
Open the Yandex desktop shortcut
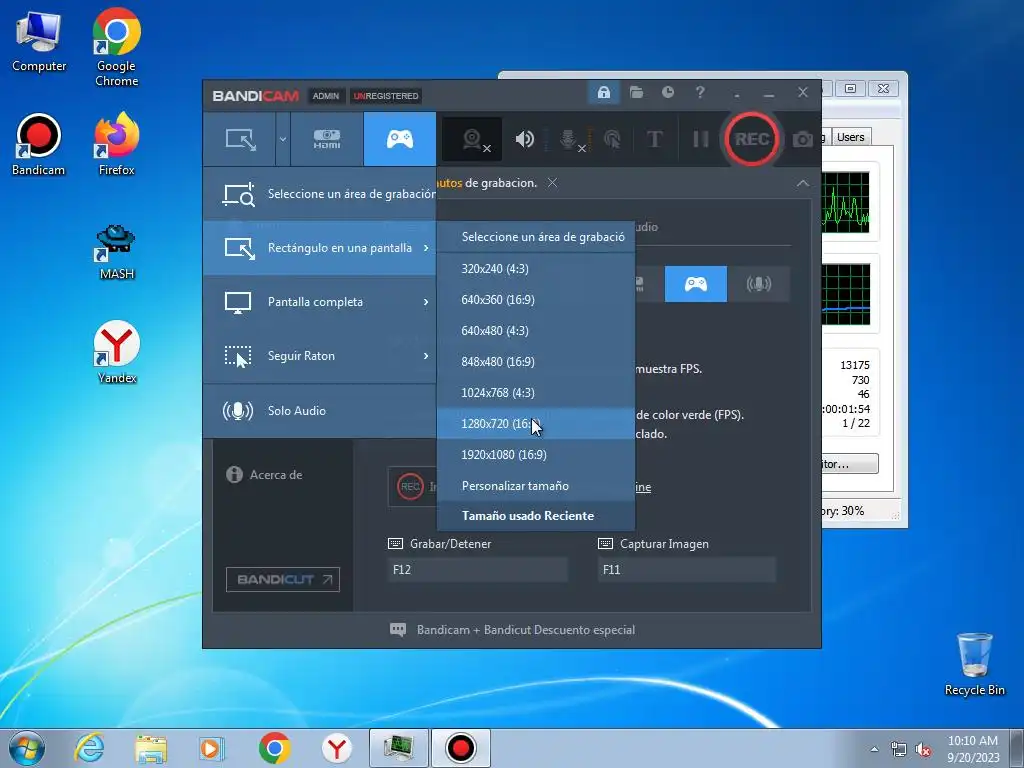coord(116,352)
